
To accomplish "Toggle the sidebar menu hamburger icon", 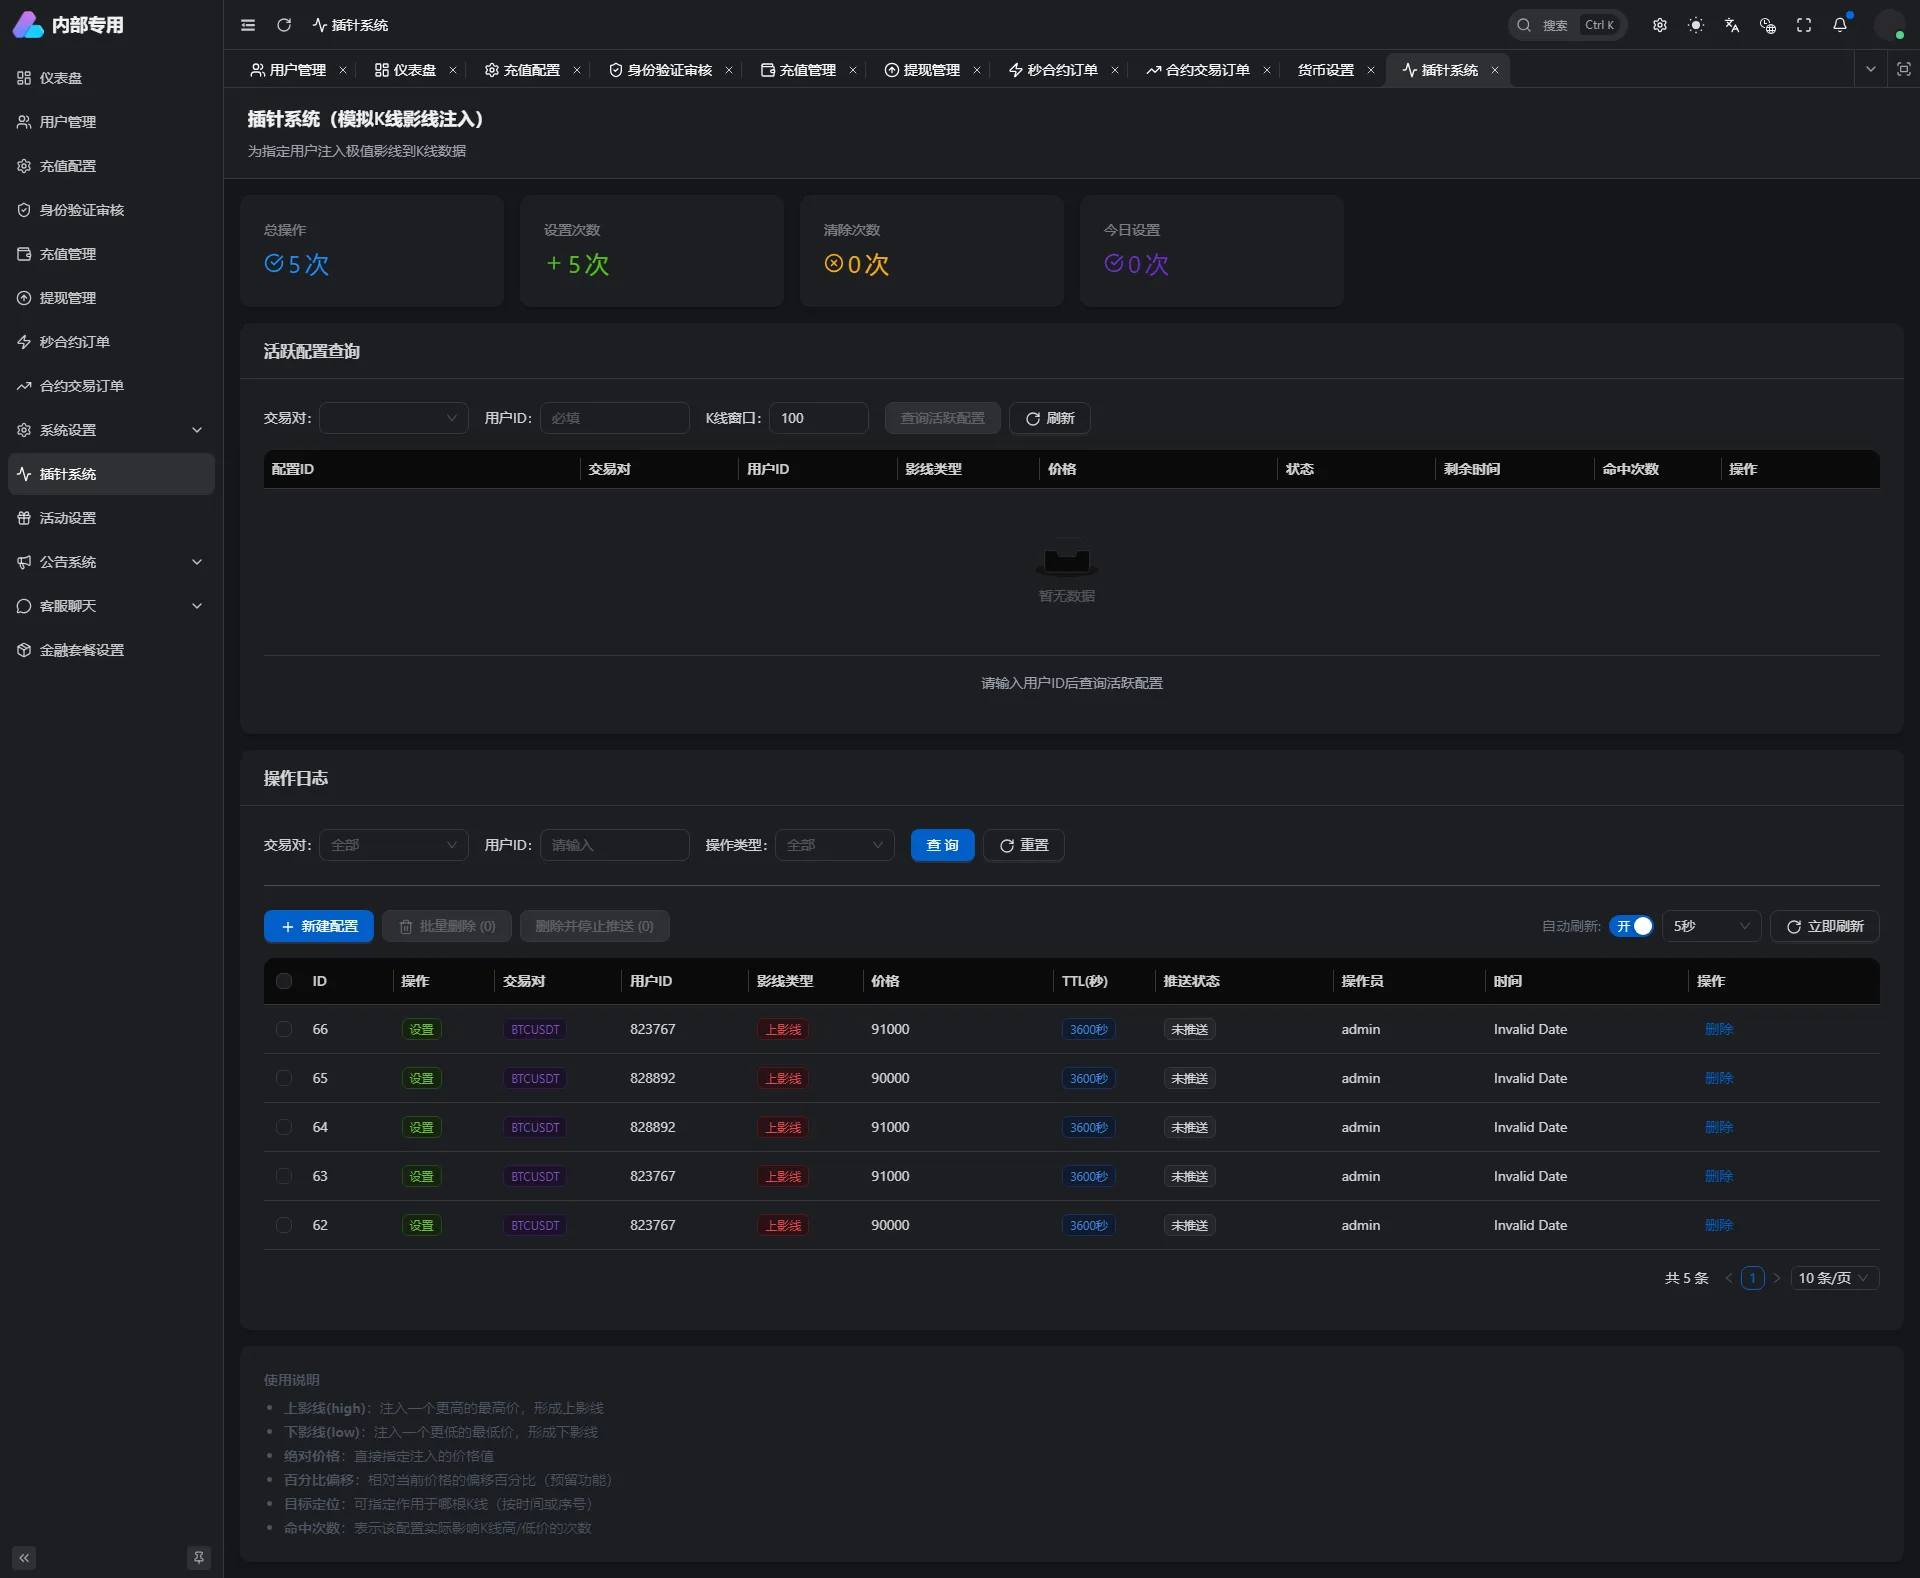I will coord(248,25).
